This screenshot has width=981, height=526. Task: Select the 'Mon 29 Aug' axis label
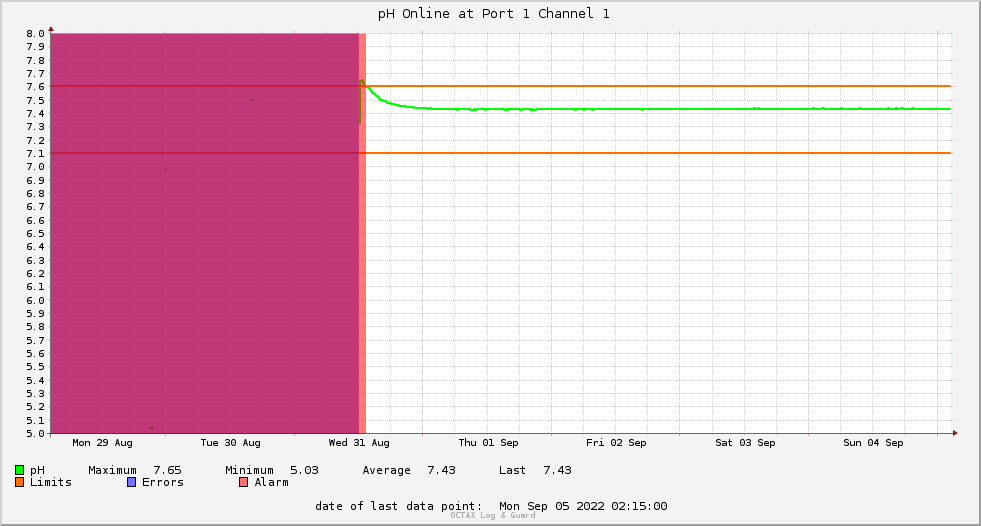103,443
